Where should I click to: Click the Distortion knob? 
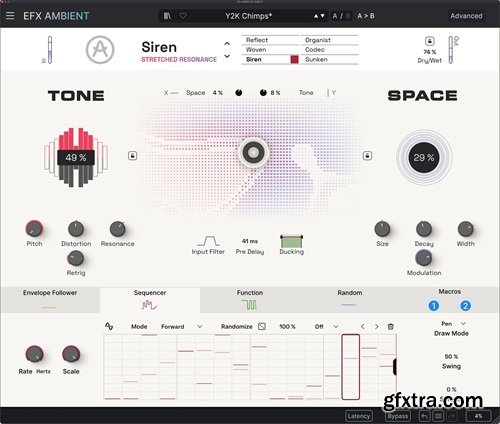point(76,229)
